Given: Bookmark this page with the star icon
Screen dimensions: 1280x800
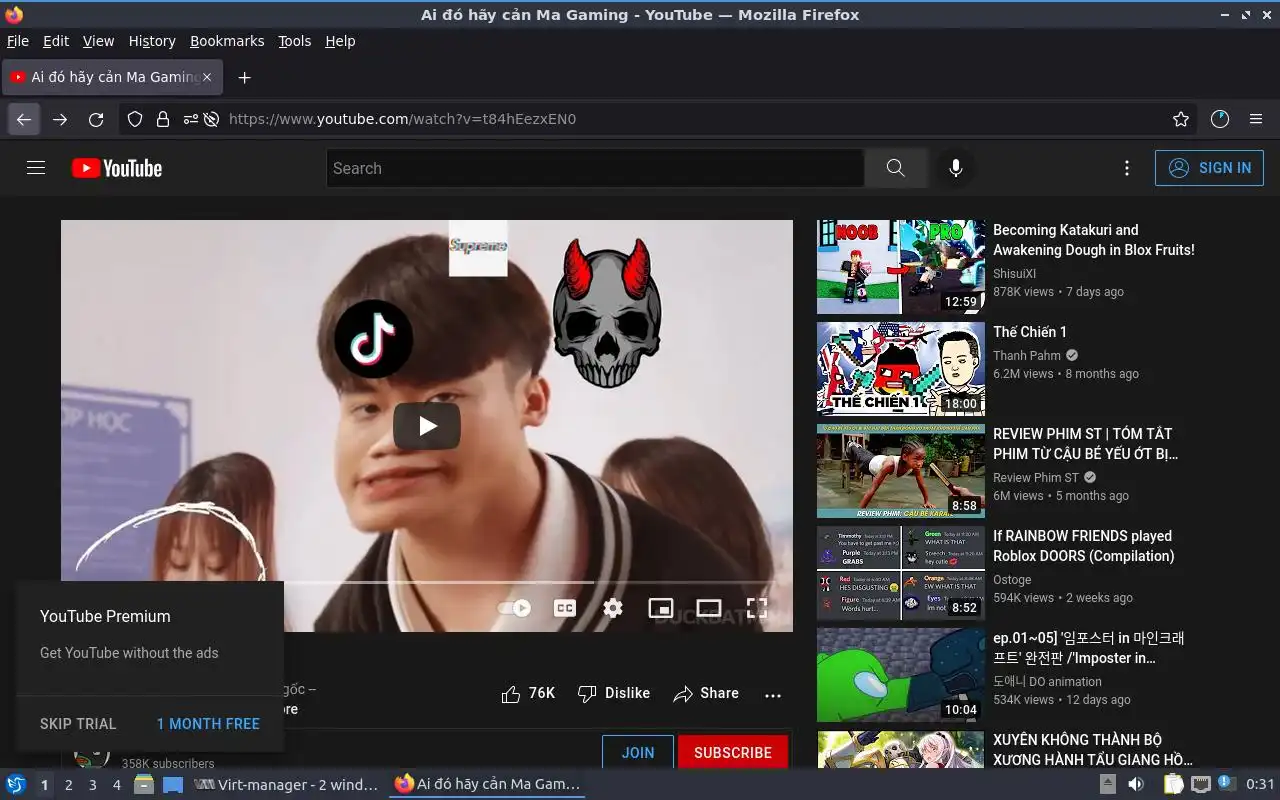Looking at the screenshot, I should [x=1181, y=119].
